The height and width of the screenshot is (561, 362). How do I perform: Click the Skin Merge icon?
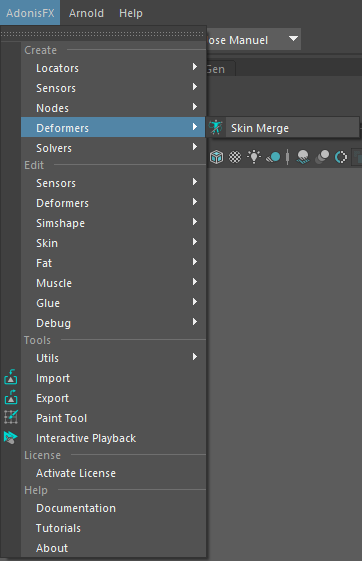tap(216, 128)
